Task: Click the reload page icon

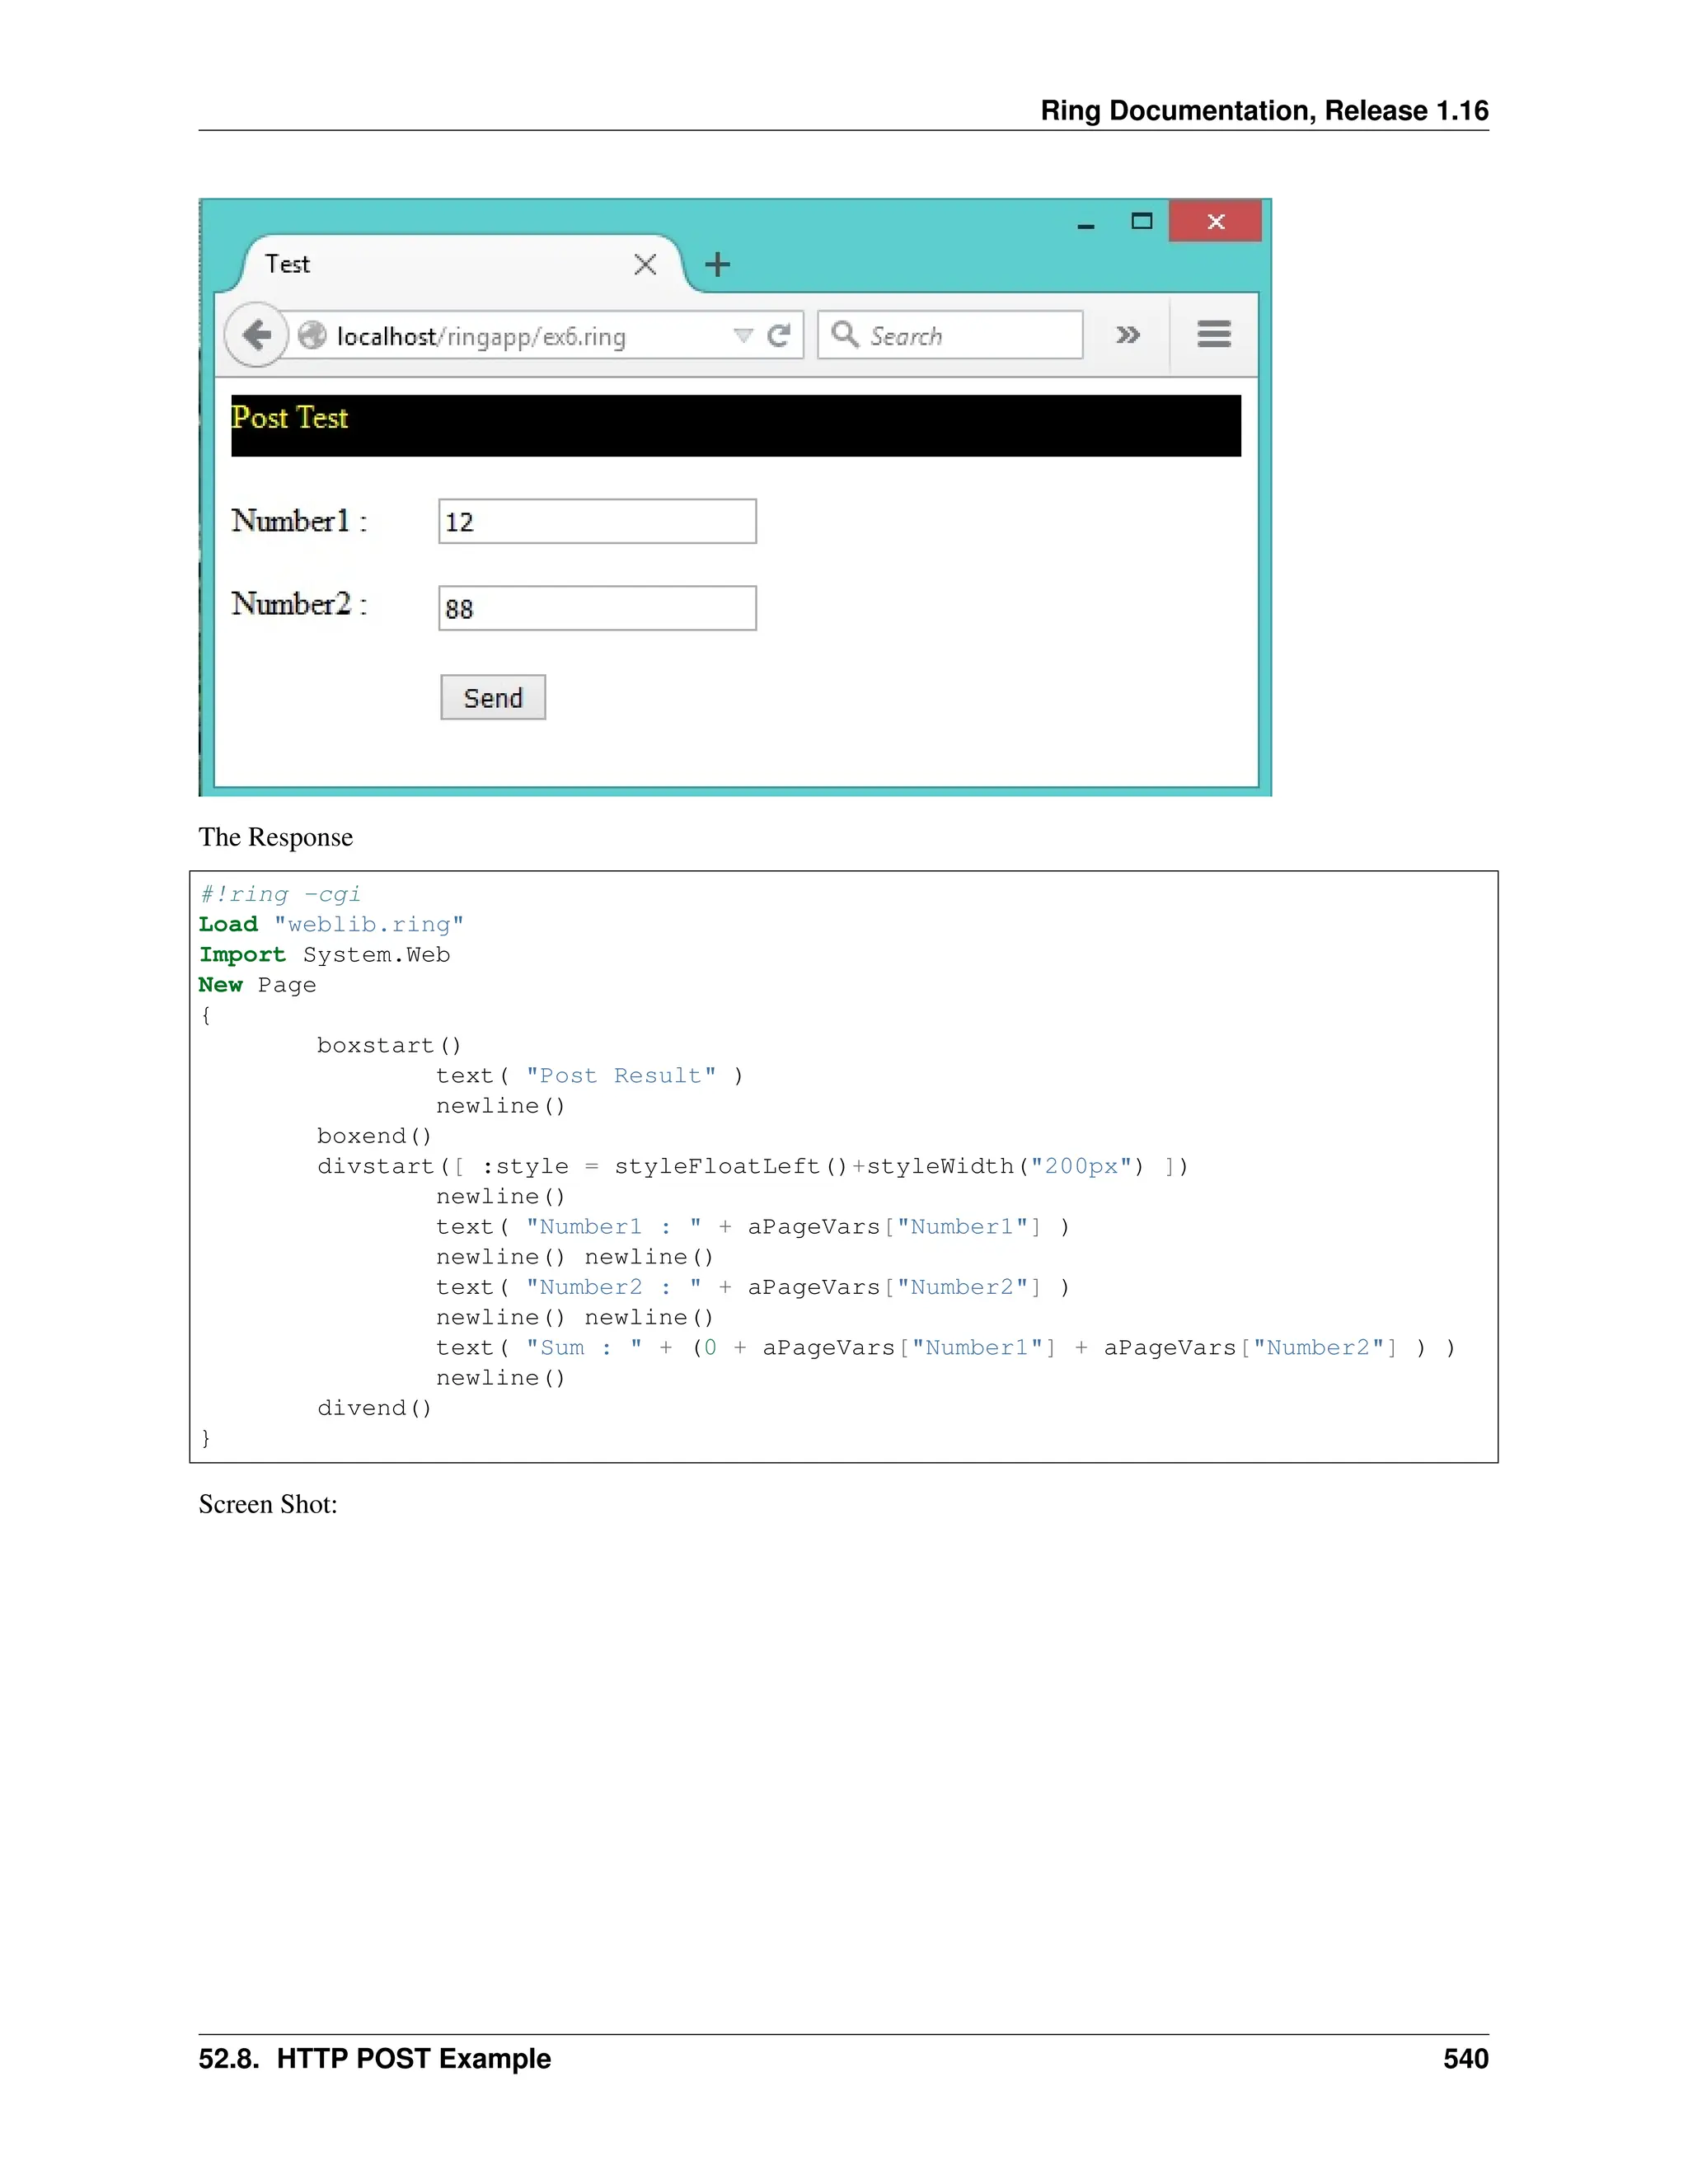Action: click(x=779, y=335)
